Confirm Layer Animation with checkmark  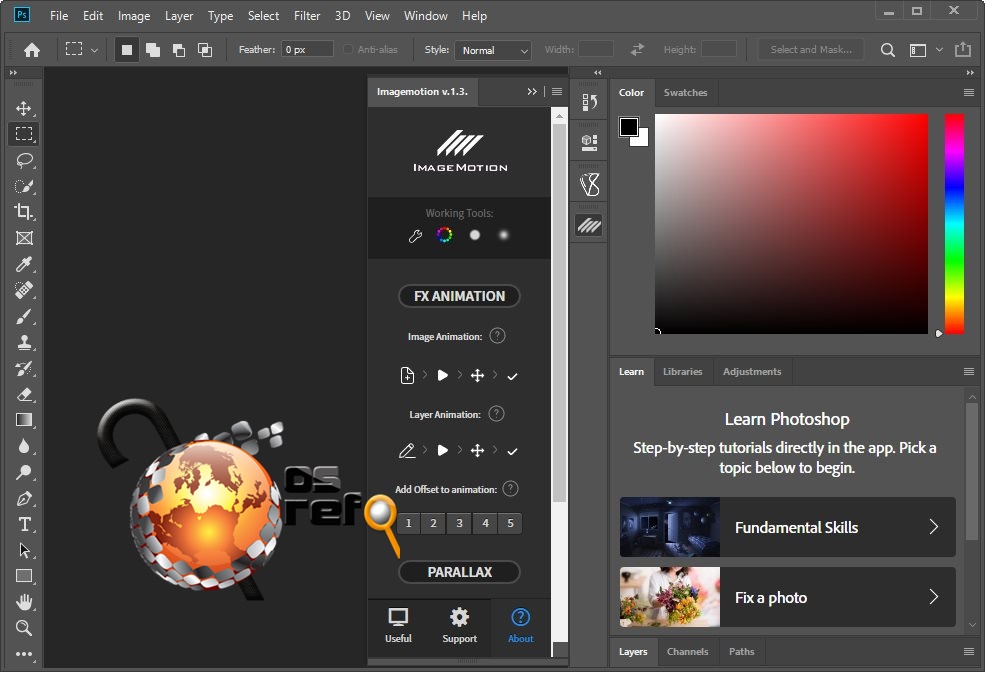click(513, 451)
